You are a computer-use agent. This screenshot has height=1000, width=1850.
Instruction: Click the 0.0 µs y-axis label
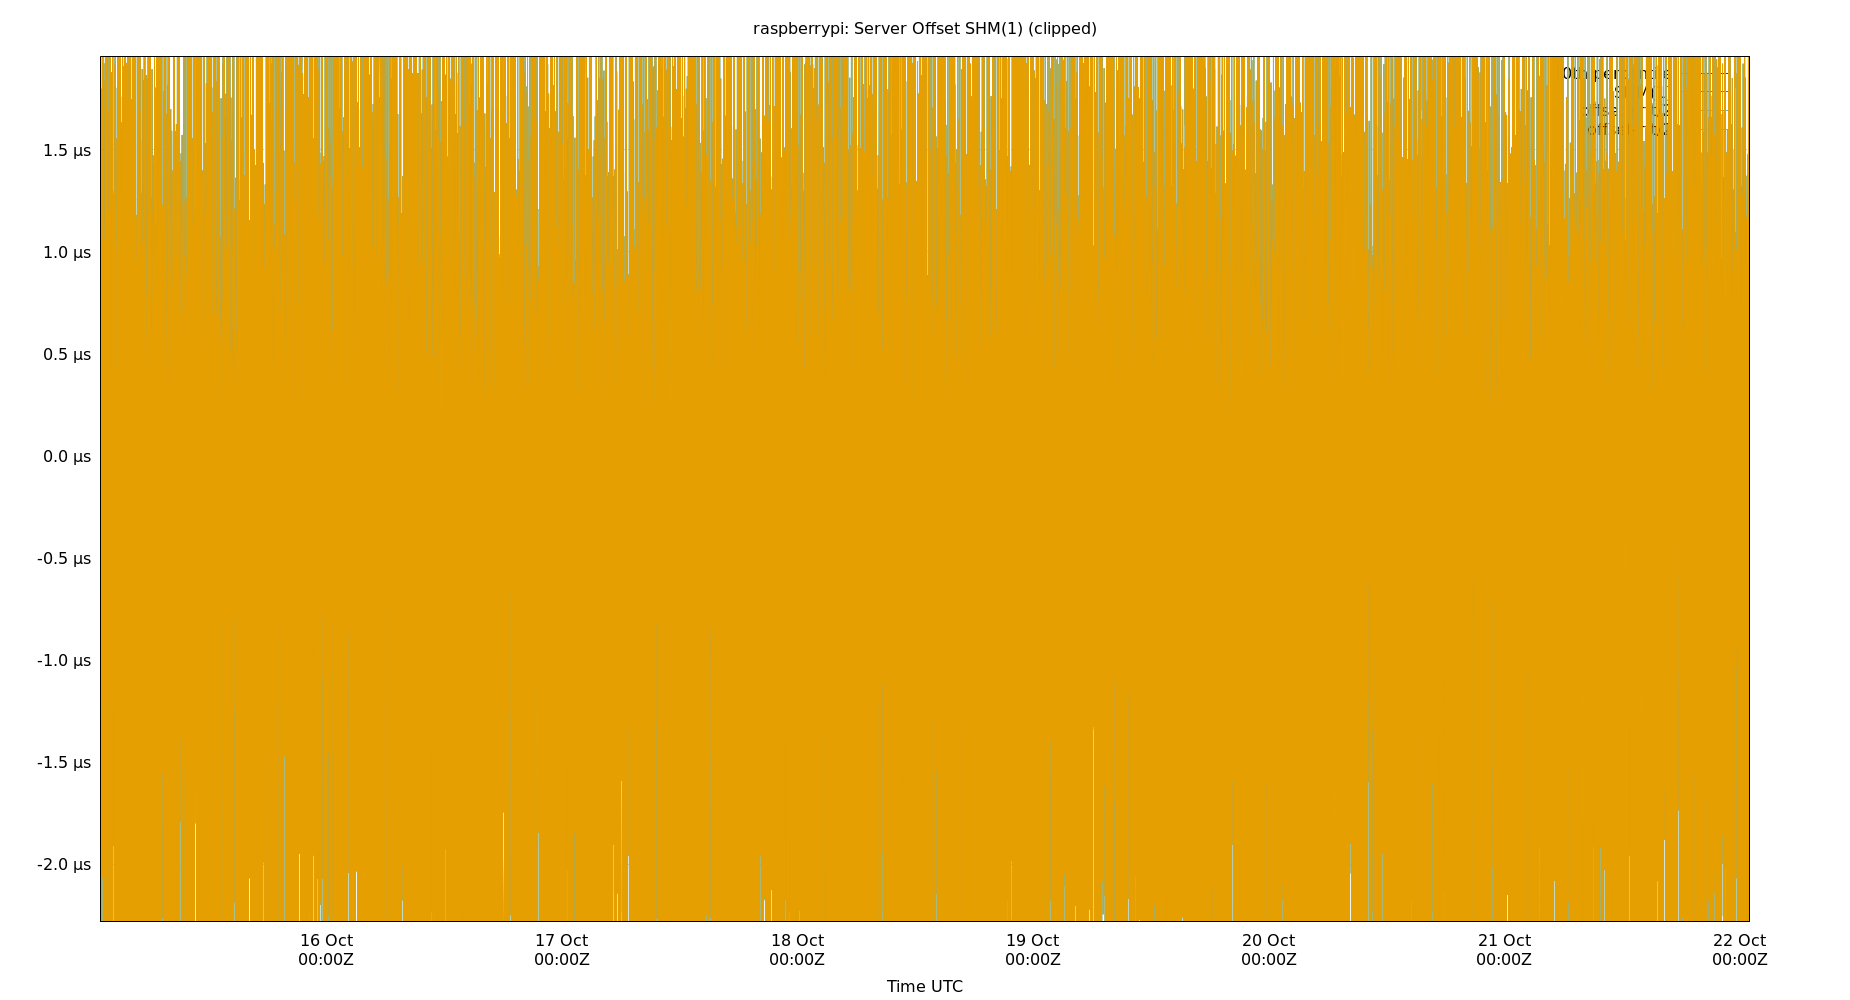coord(66,457)
